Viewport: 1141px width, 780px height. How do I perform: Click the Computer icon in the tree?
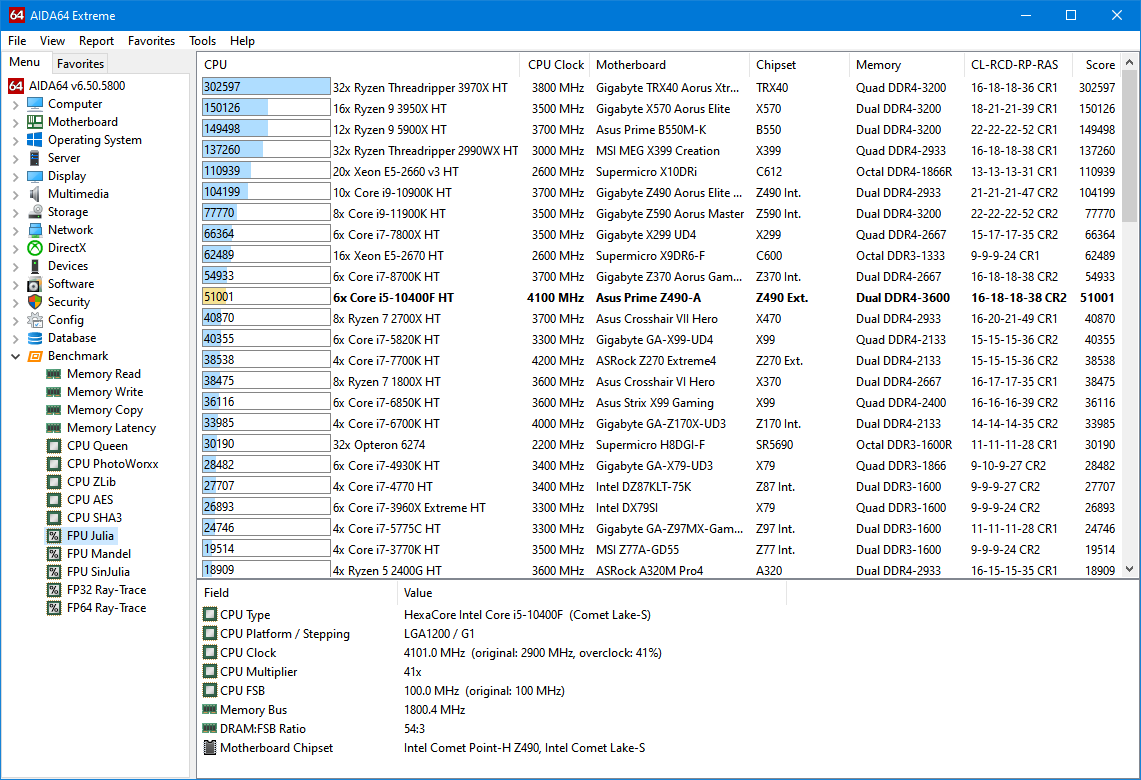(35, 104)
